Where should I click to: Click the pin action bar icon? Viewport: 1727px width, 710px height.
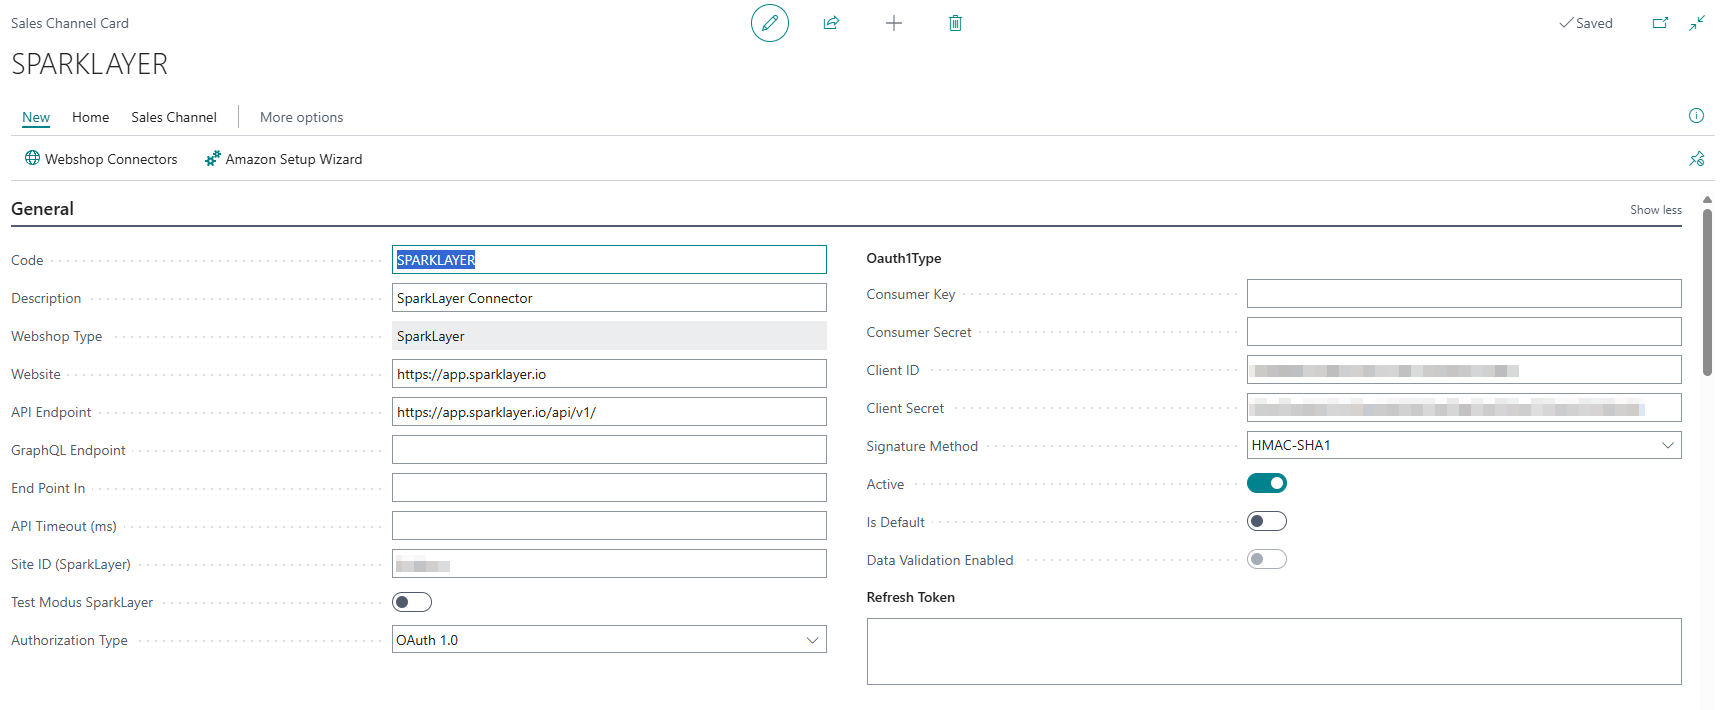[x=1697, y=159]
